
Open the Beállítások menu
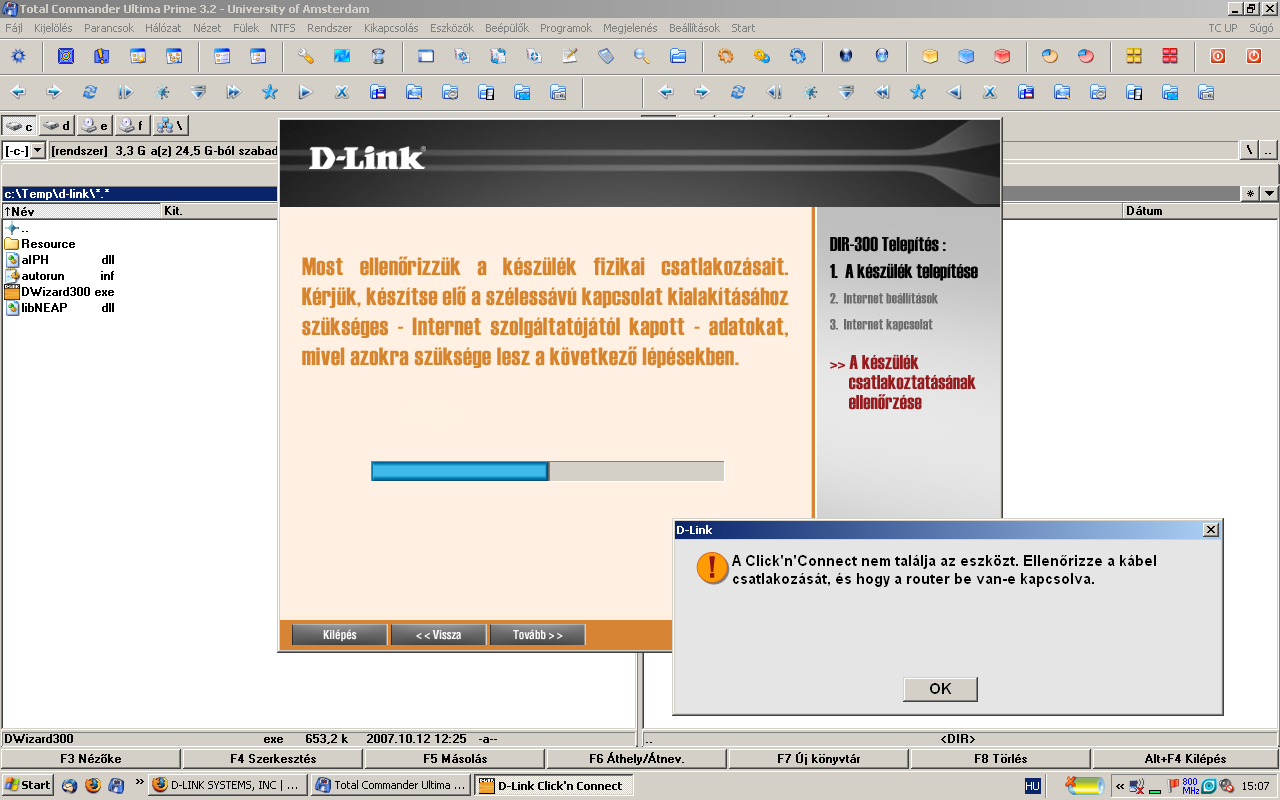tap(694, 28)
